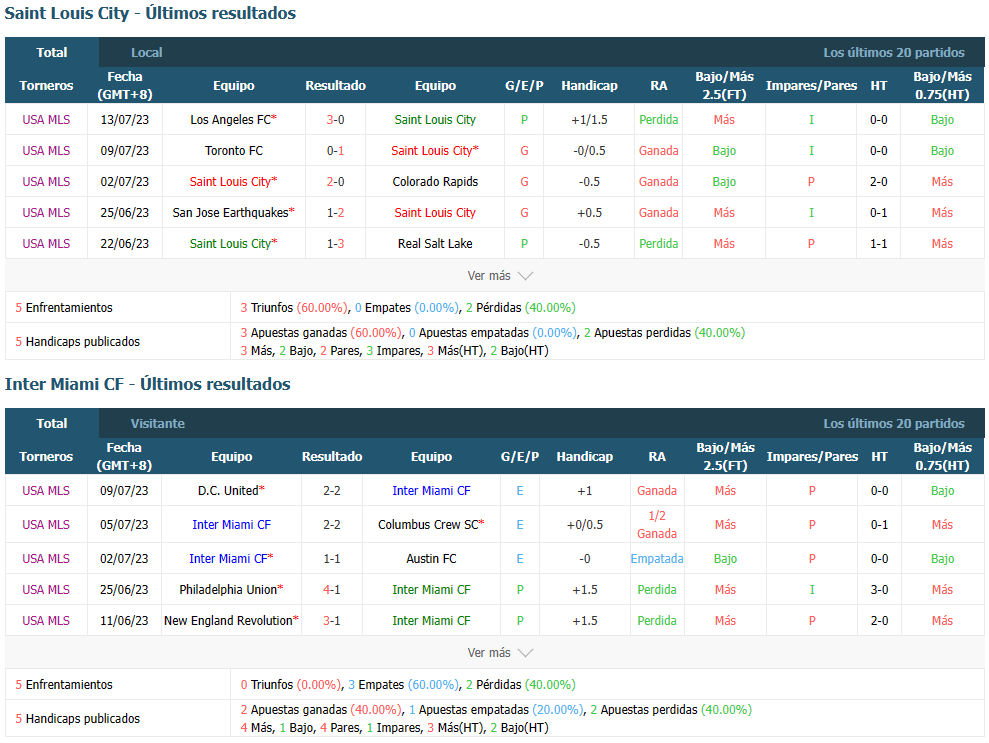This screenshot has width=989, height=743.
Task: Click '3 Apuestas ganadas (60.00%)' summary text
Action: pyautogui.click(x=321, y=332)
